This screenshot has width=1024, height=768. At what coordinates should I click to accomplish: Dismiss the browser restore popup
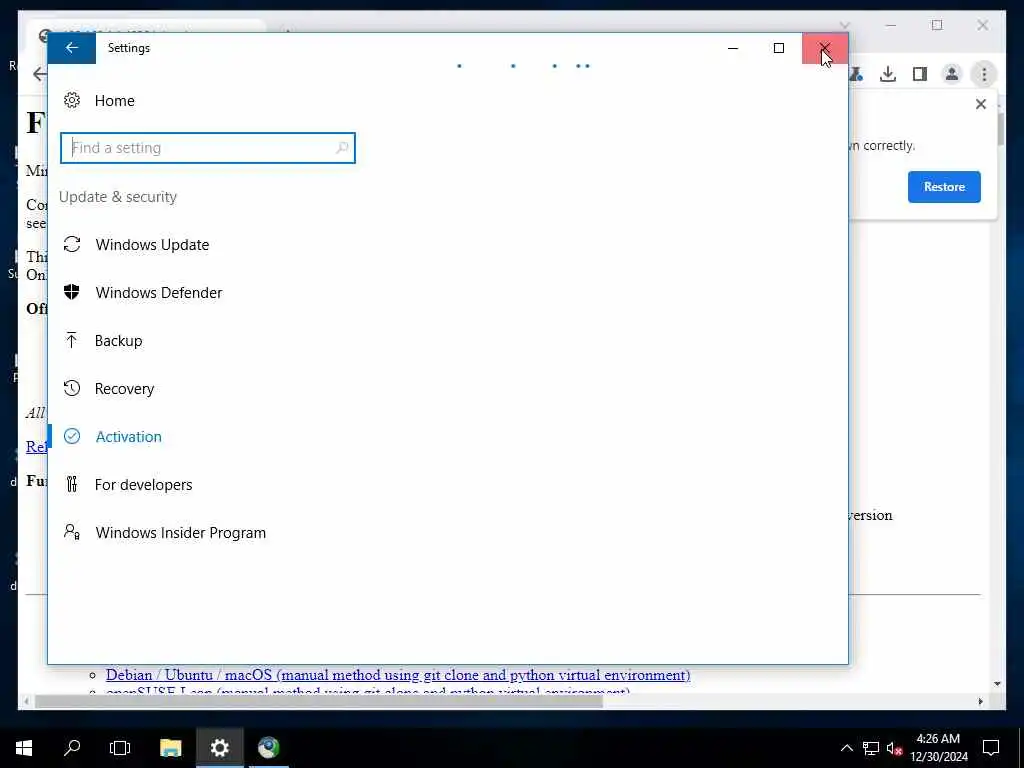pos(980,104)
